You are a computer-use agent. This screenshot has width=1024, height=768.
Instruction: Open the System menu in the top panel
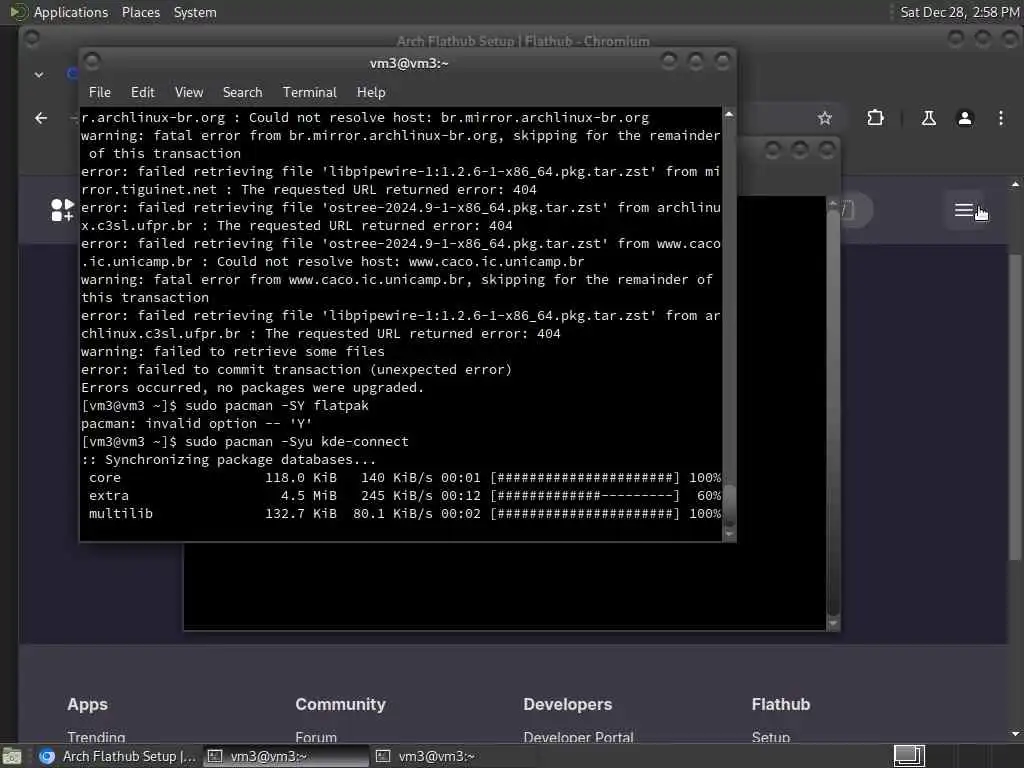pos(195,12)
